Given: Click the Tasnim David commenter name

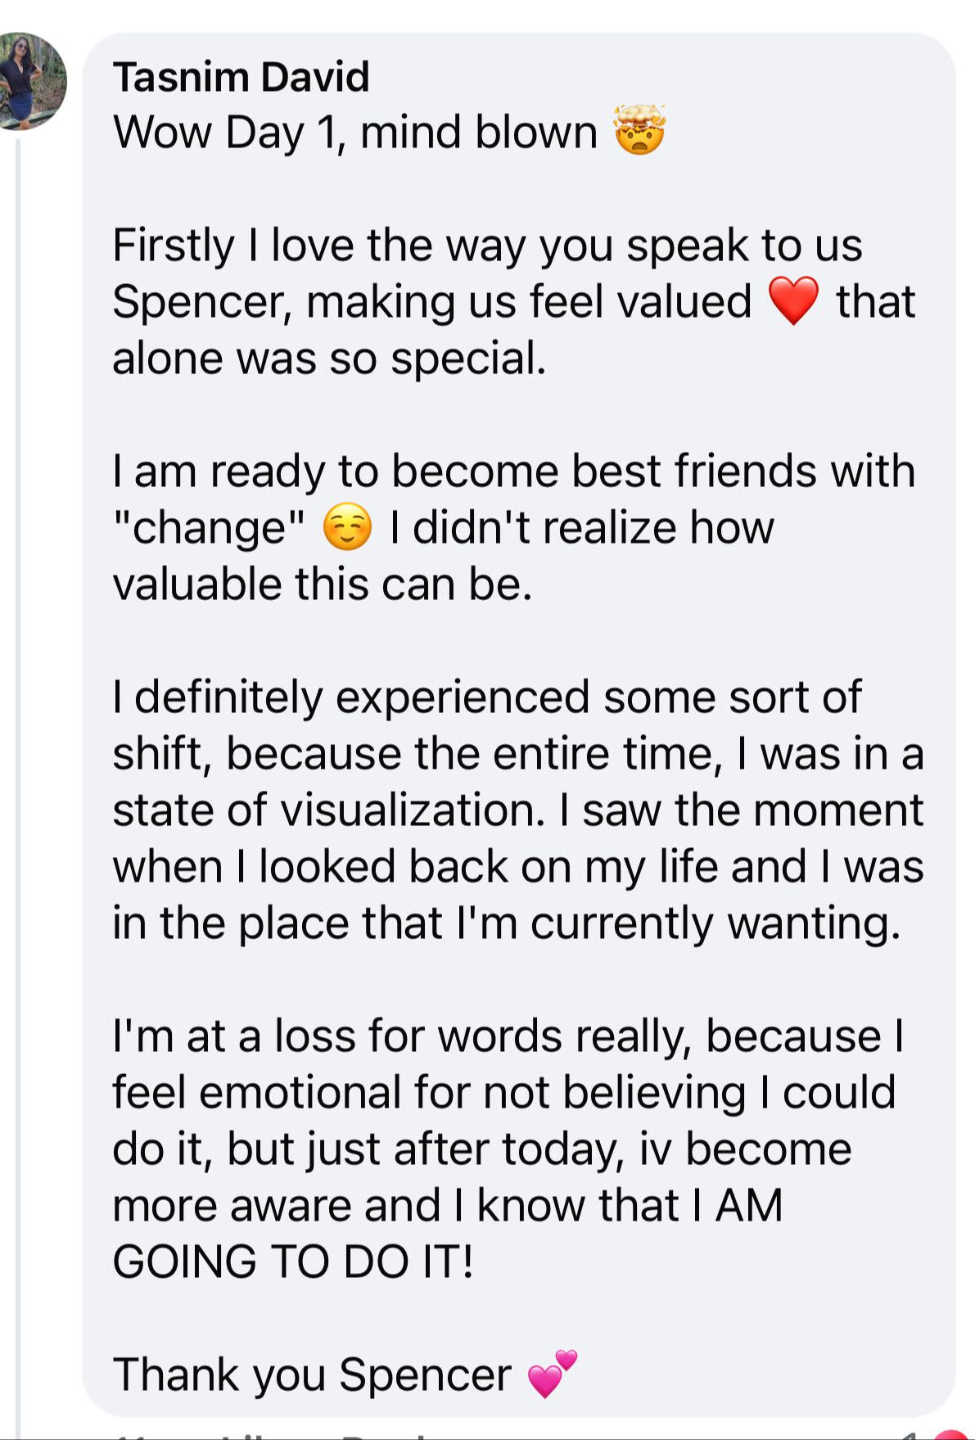Looking at the screenshot, I should [x=241, y=77].
